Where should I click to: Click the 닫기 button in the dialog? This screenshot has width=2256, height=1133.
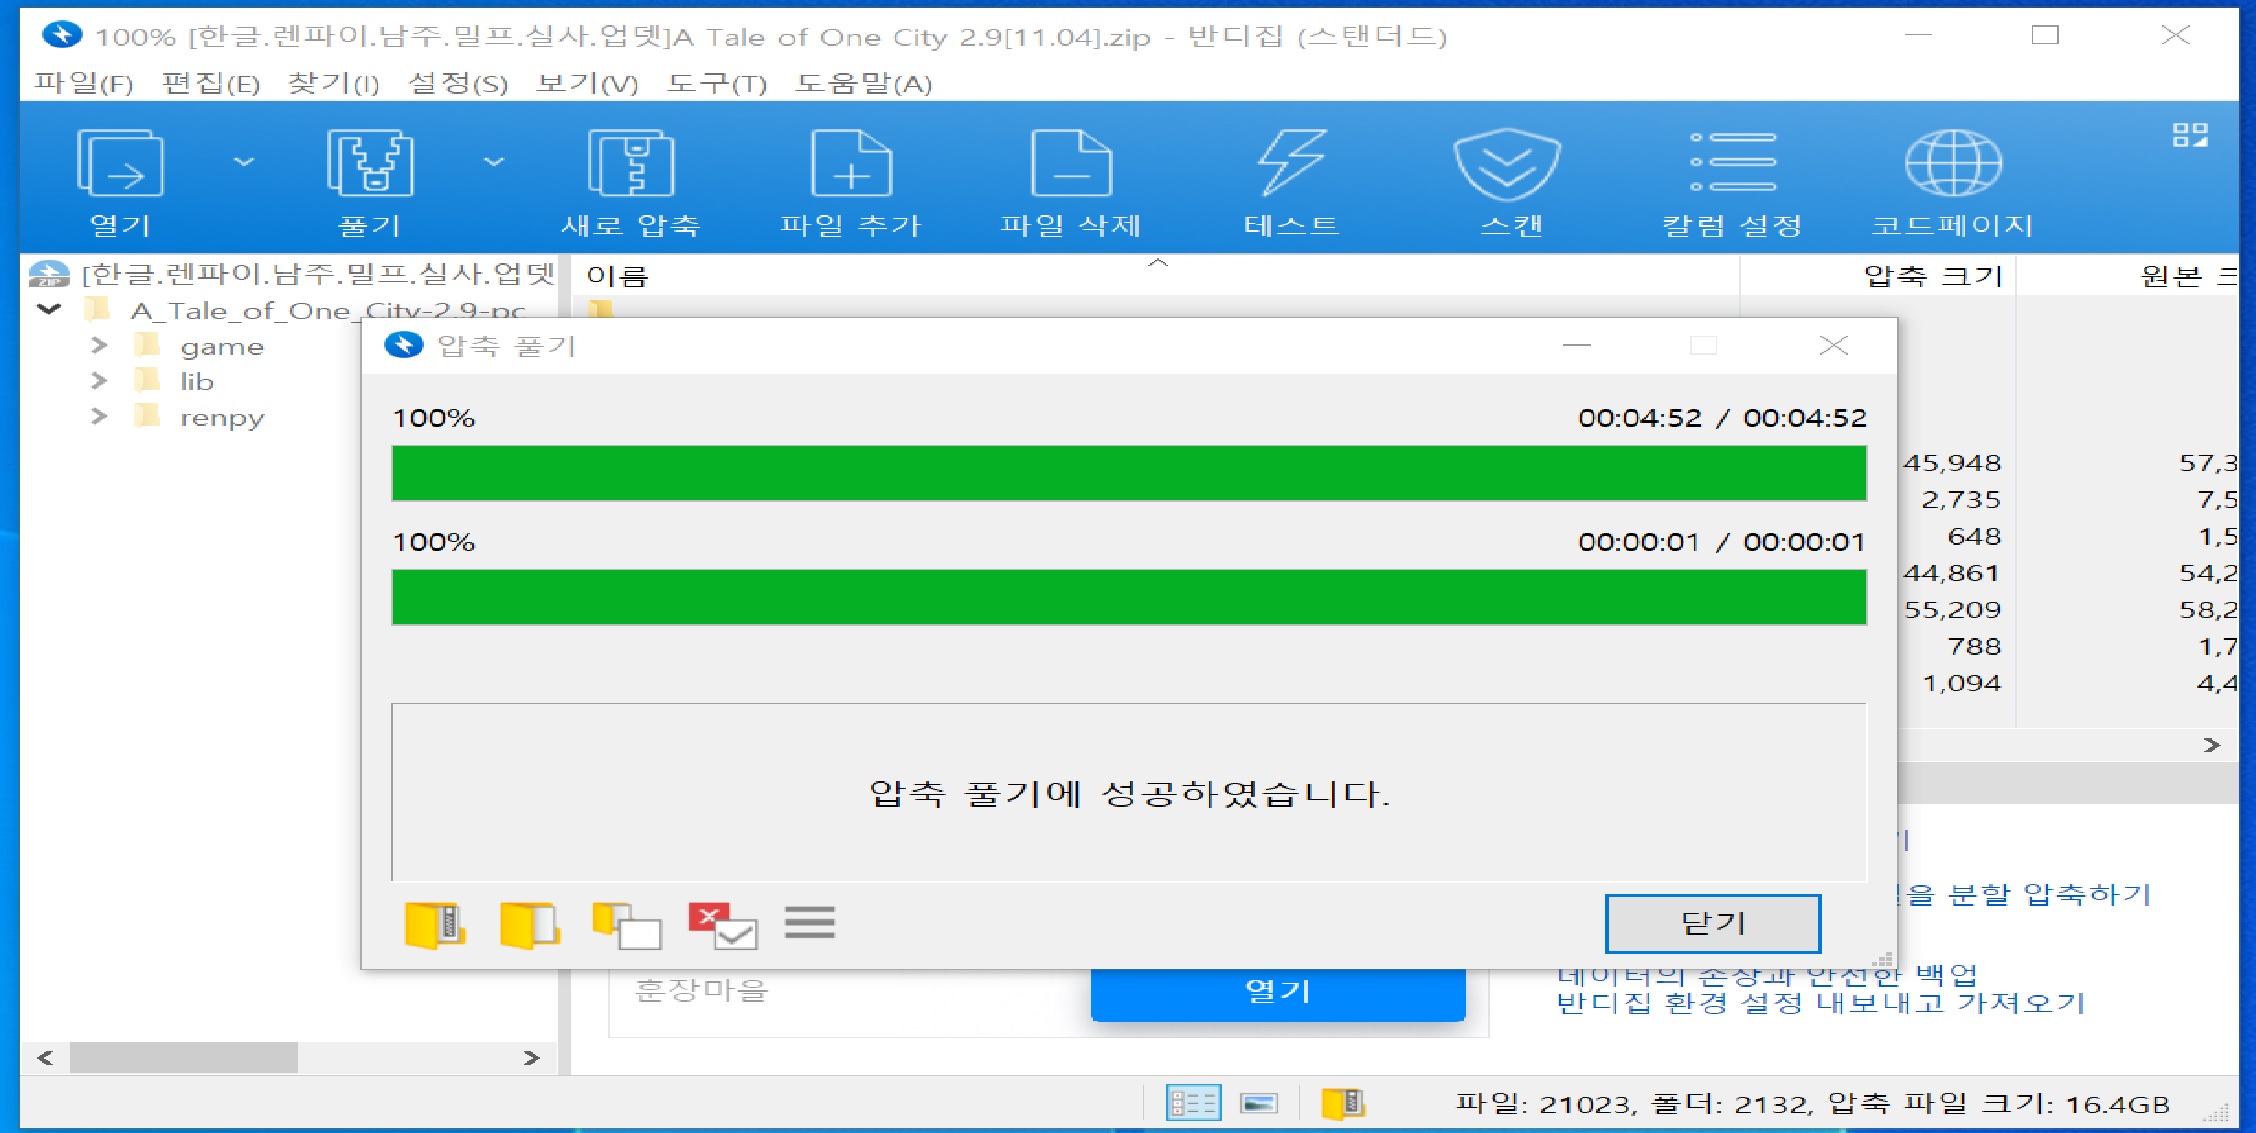pos(1712,923)
